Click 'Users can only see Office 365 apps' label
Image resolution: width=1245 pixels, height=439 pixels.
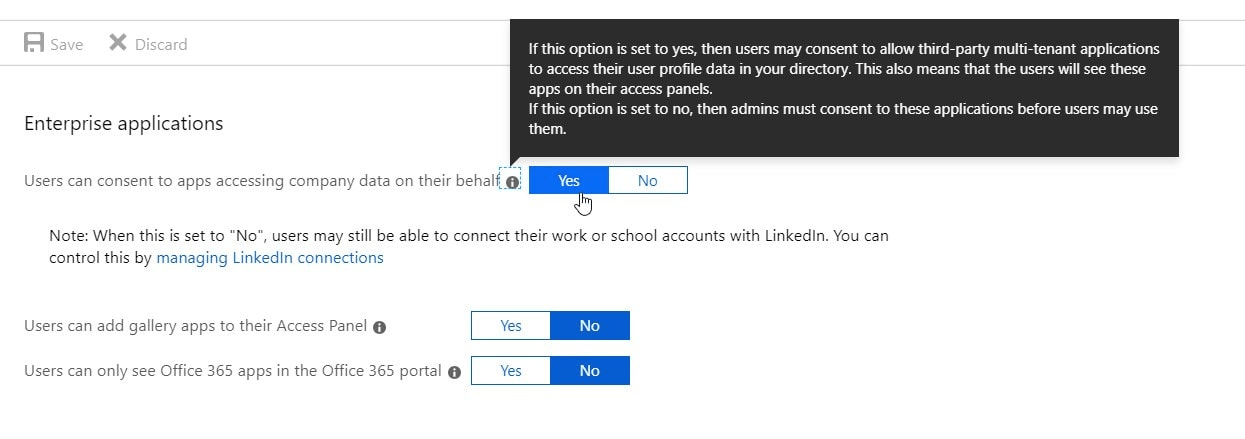pos(232,371)
